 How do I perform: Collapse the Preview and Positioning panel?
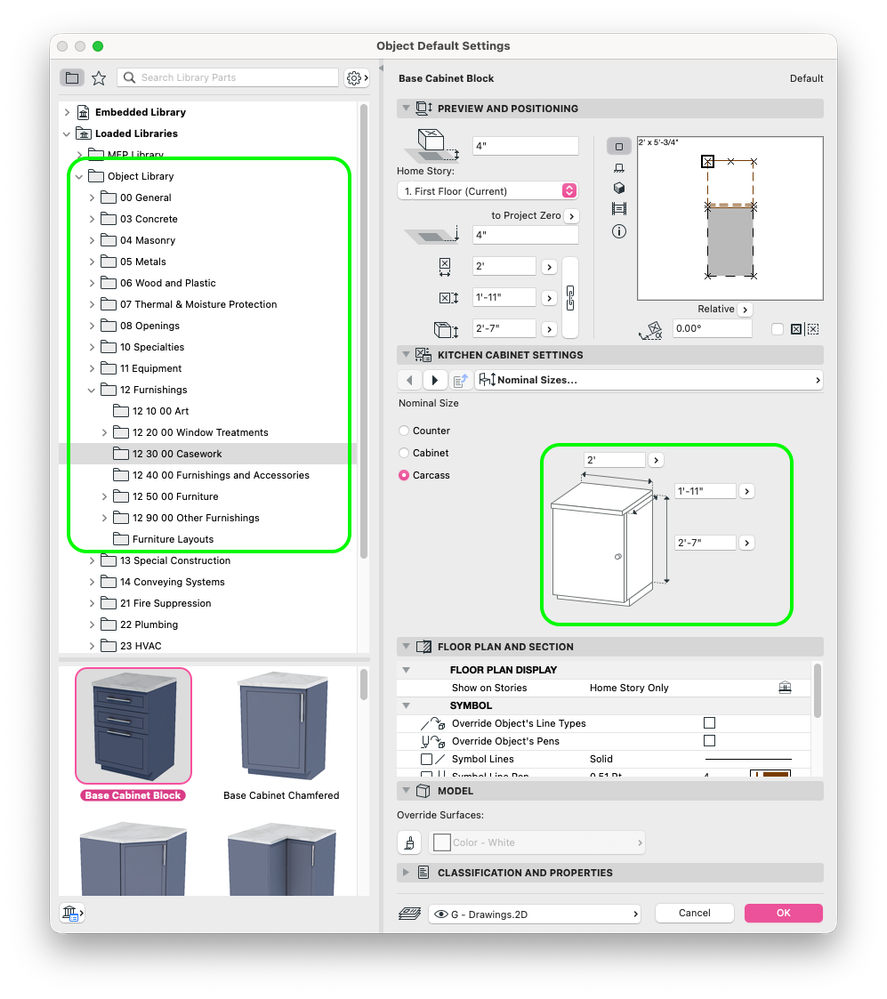click(x=406, y=108)
